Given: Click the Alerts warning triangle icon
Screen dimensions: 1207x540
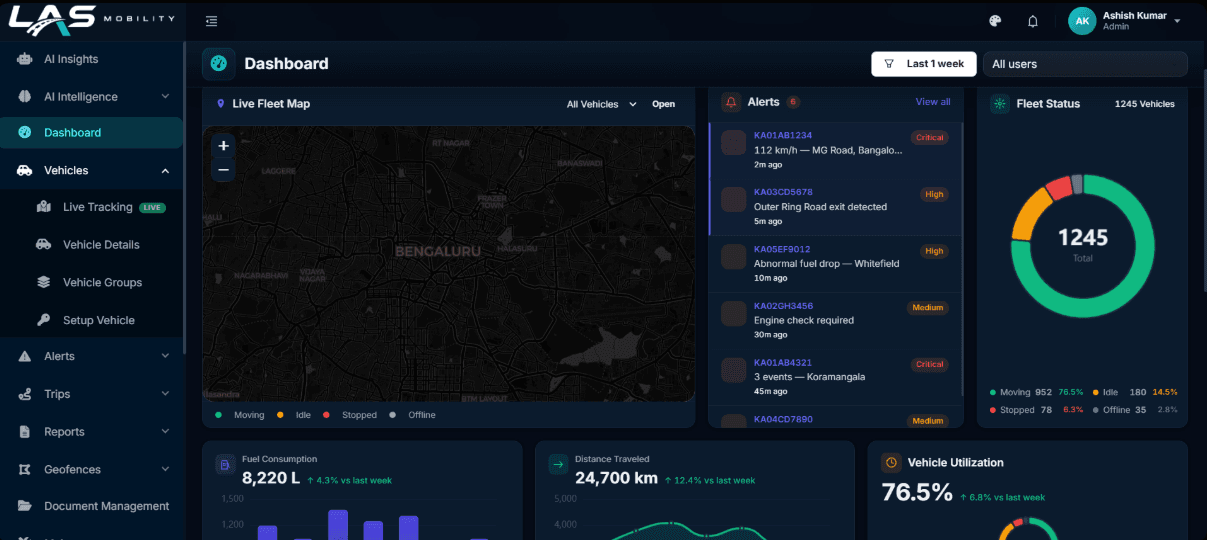Looking at the screenshot, I should point(25,356).
